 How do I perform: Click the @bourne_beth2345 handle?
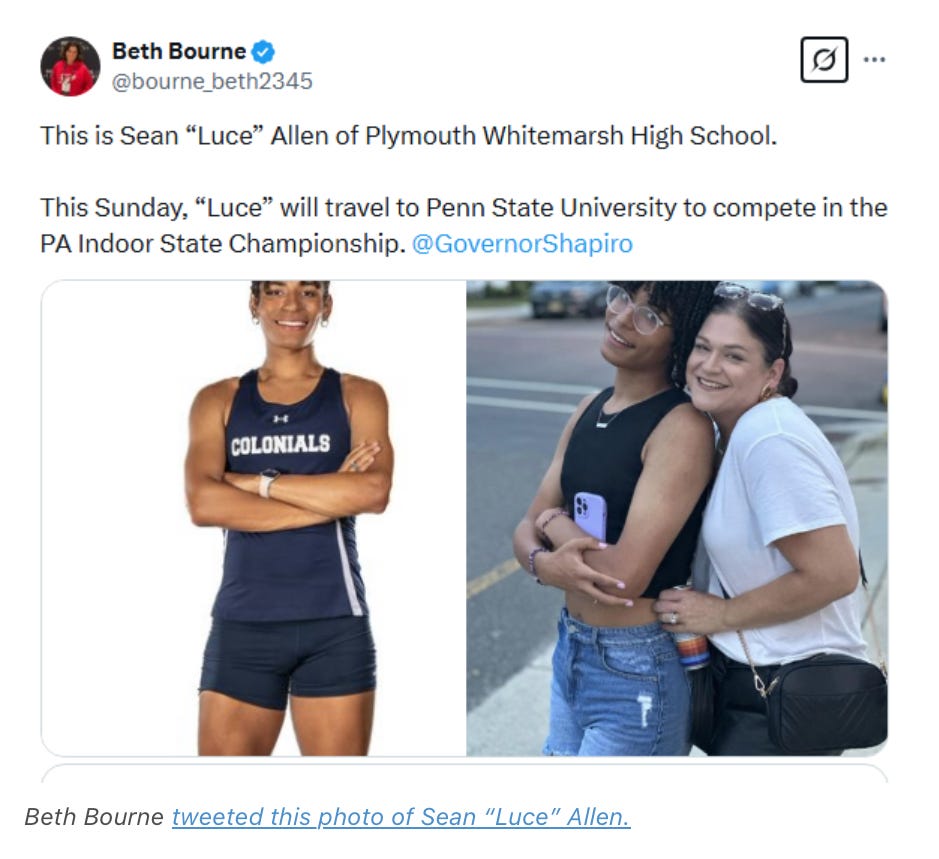point(212,81)
